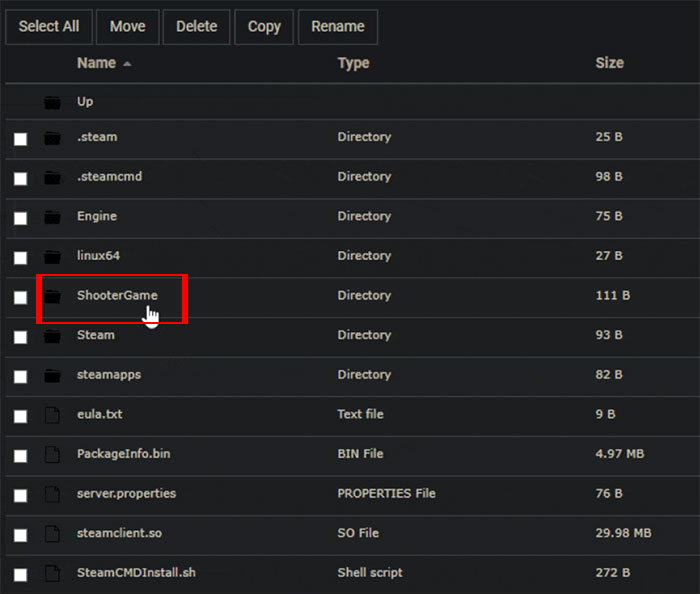Click the file icon next to PackageInfo.bin

click(52, 455)
